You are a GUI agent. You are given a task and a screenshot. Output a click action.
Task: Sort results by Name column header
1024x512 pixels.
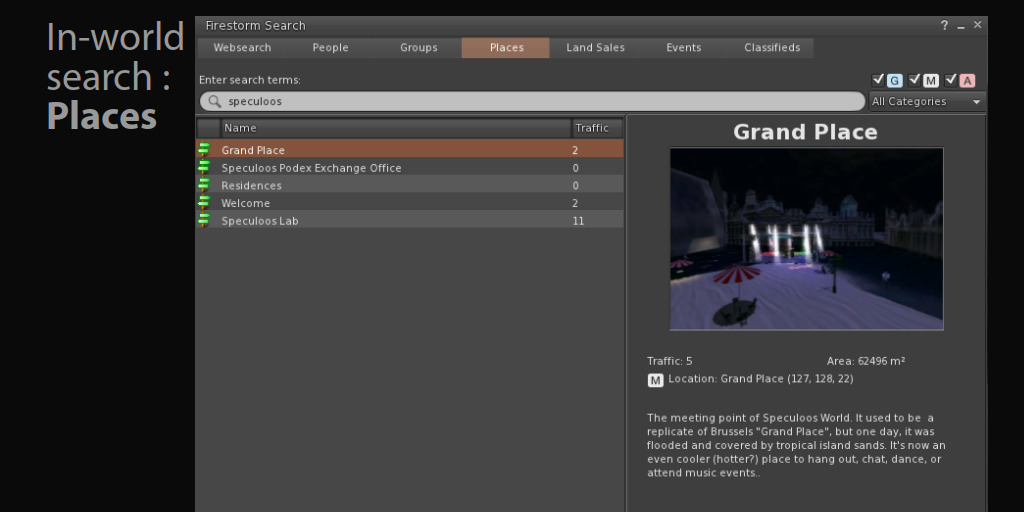[396, 128]
